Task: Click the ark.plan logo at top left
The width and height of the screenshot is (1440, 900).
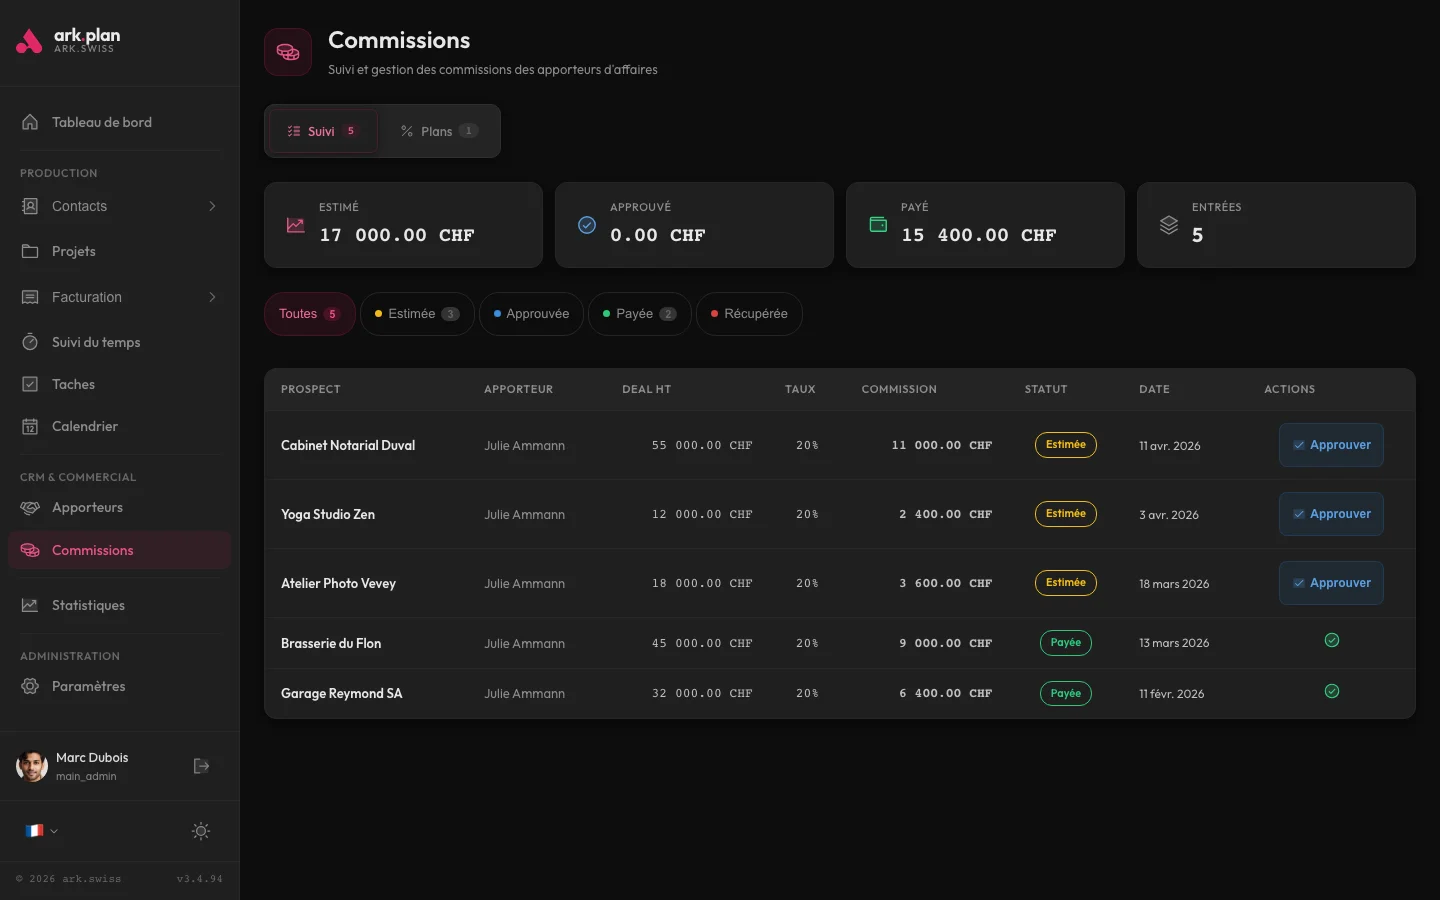Action: click(x=67, y=41)
